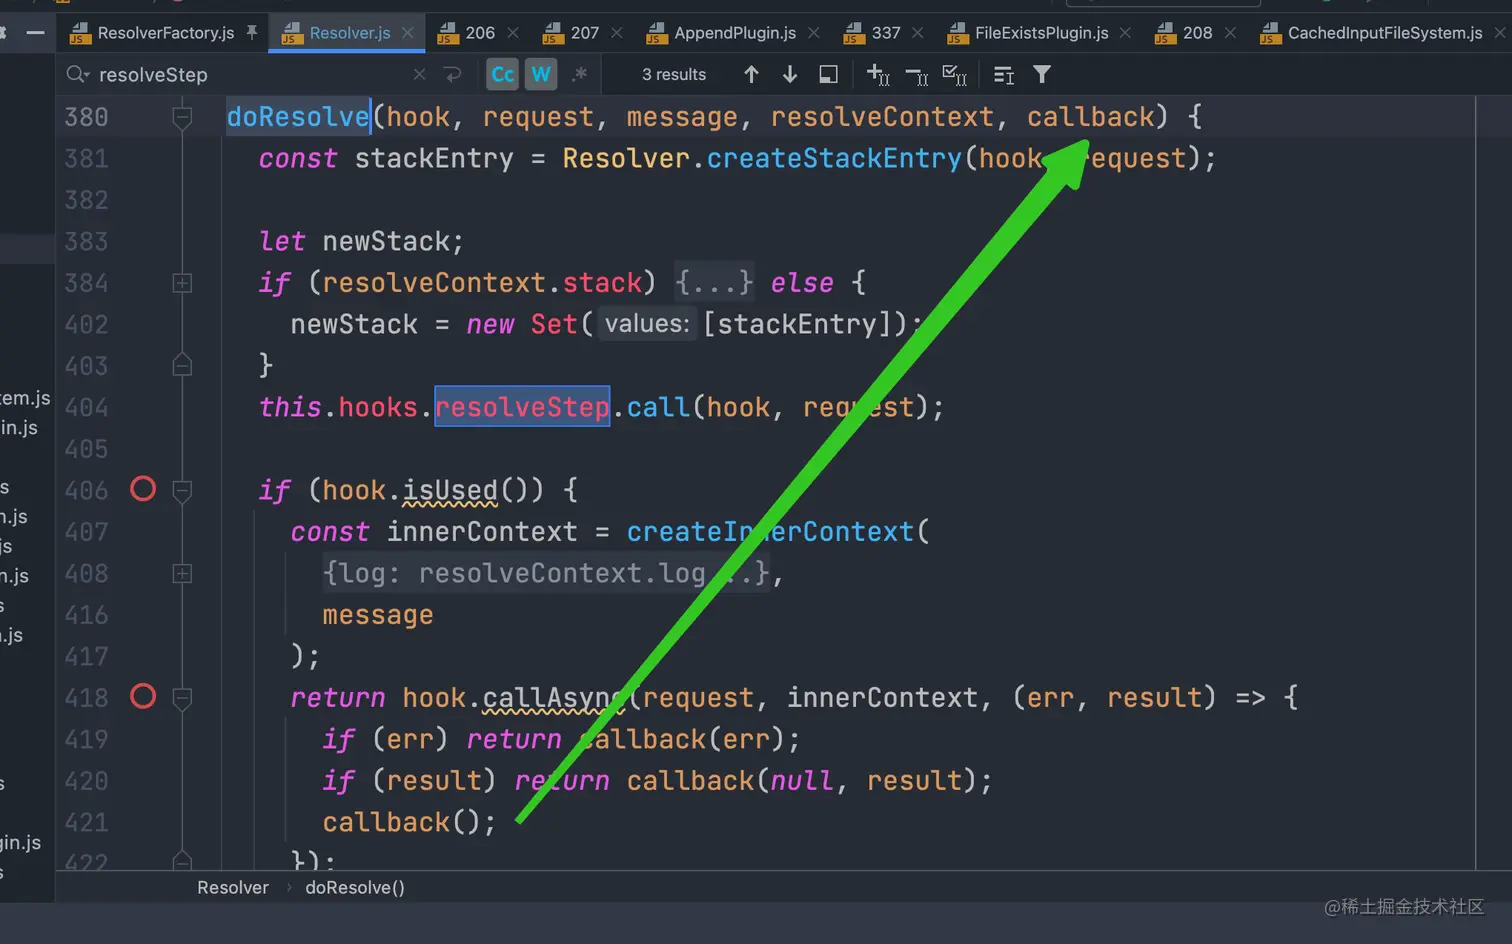Screen dimensions: 1512x944
Task: Click the filter search results funnel icon
Action: coord(1042,75)
